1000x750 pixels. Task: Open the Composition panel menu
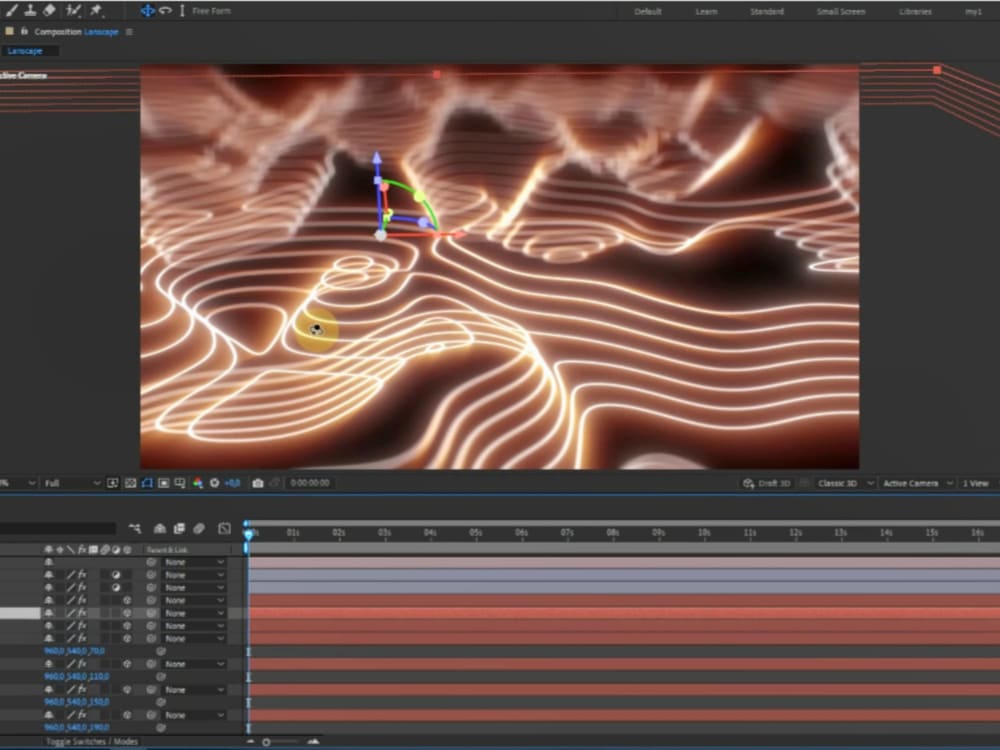click(128, 31)
